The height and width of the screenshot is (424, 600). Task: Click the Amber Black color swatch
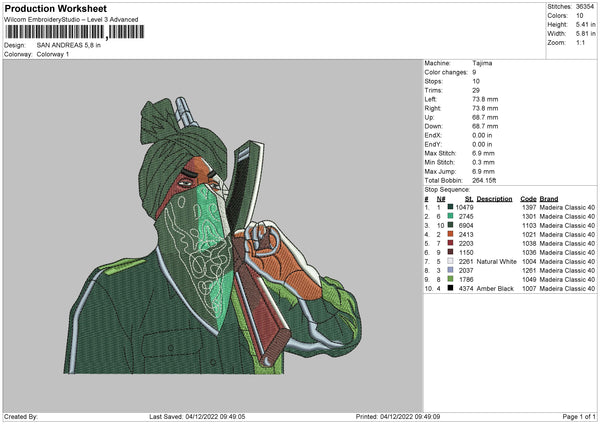pyautogui.click(x=450, y=288)
